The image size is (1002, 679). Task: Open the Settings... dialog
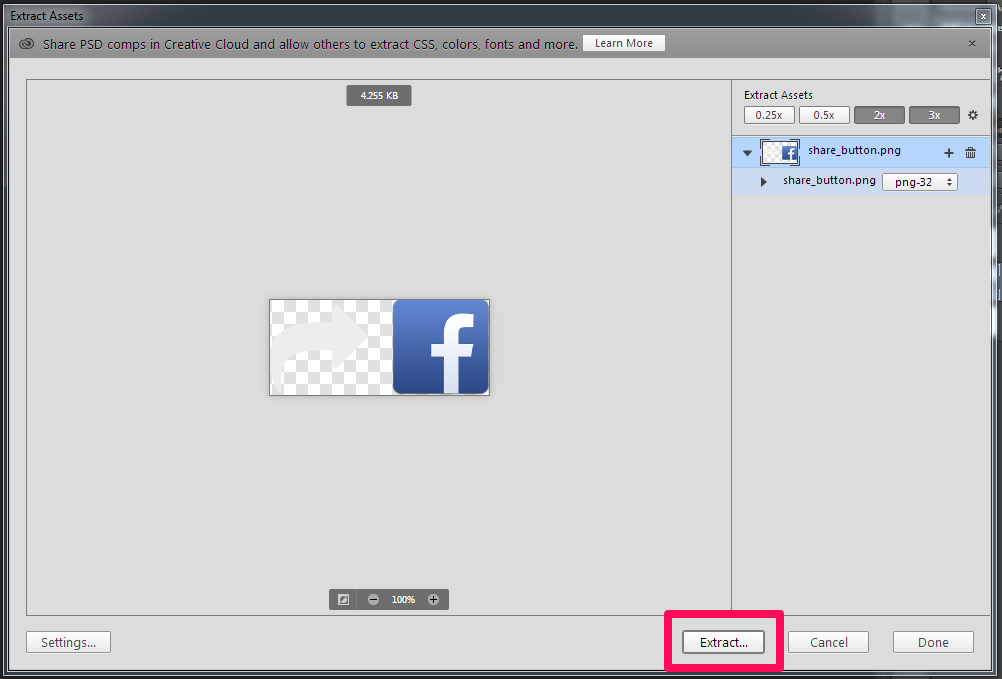click(68, 642)
